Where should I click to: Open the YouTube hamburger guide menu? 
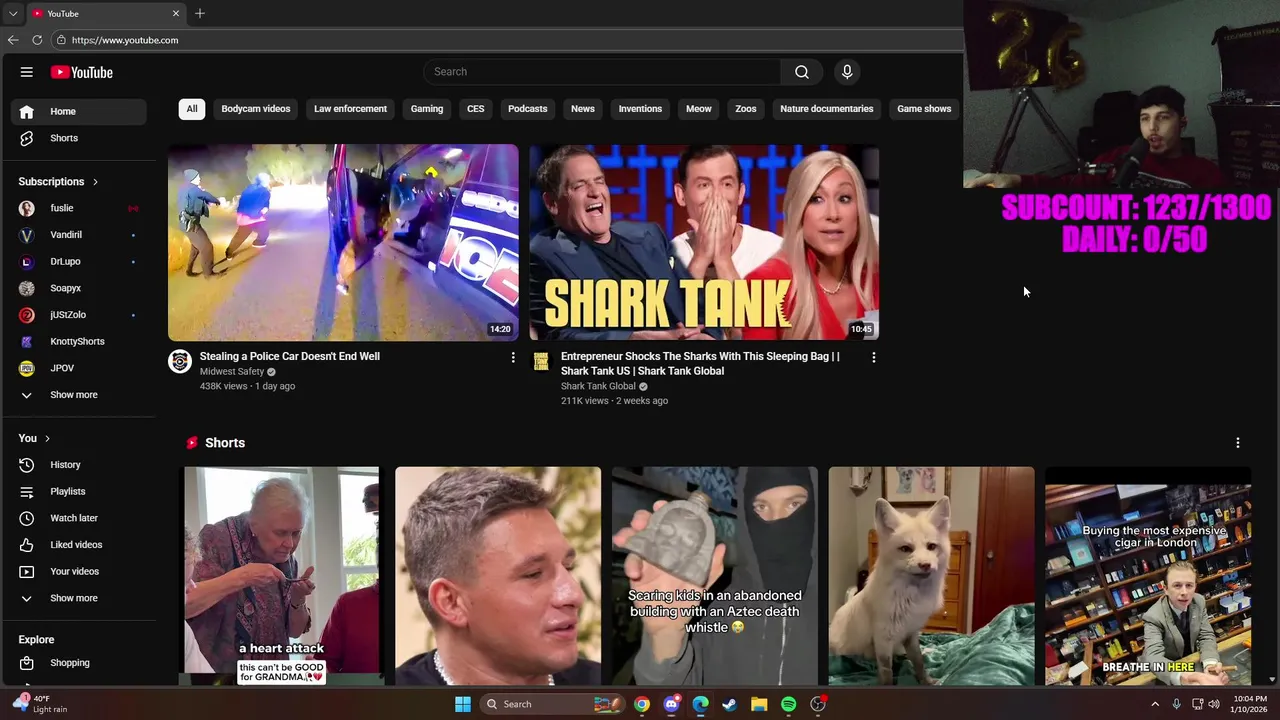27,72
